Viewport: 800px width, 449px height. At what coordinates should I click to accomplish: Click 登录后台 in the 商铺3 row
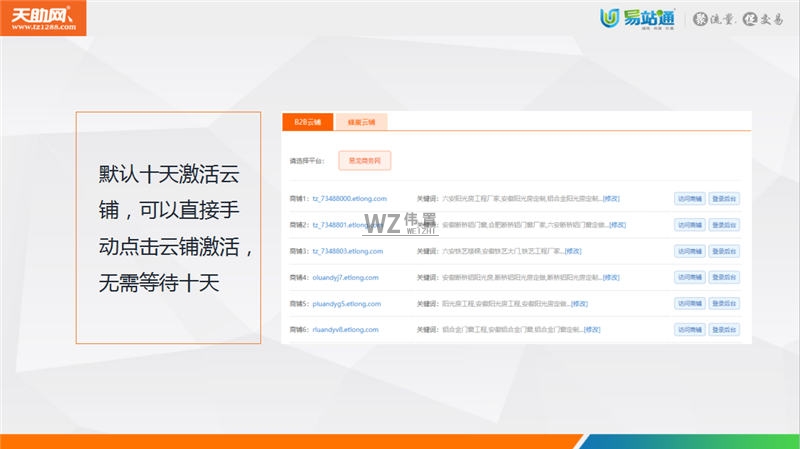pyautogui.click(x=724, y=251)
